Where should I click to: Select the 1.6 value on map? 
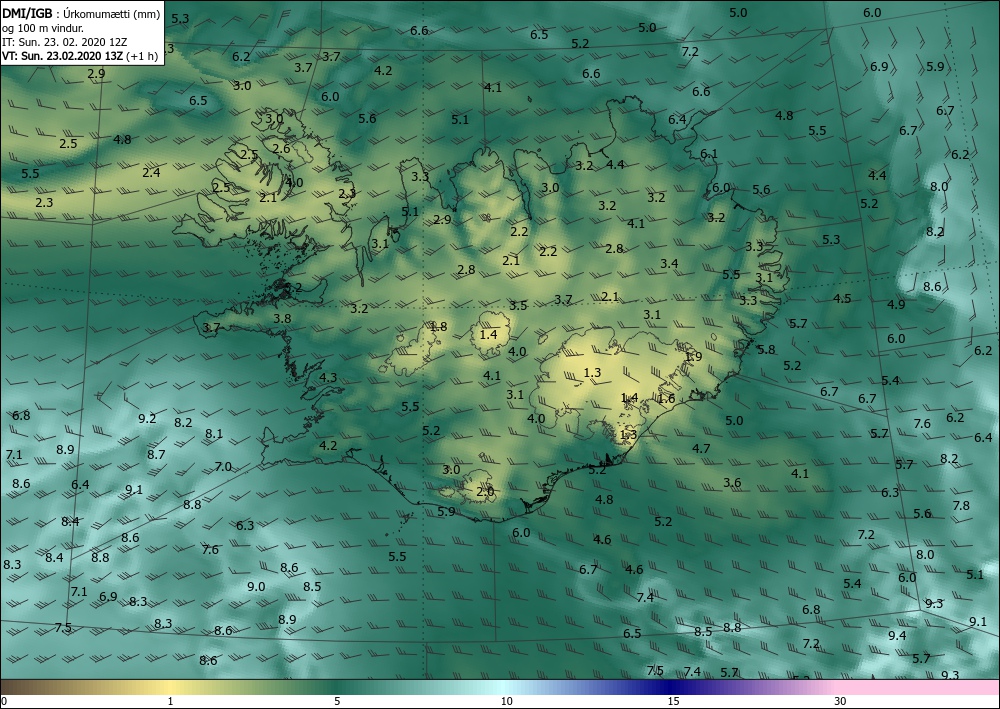[666, 399]
